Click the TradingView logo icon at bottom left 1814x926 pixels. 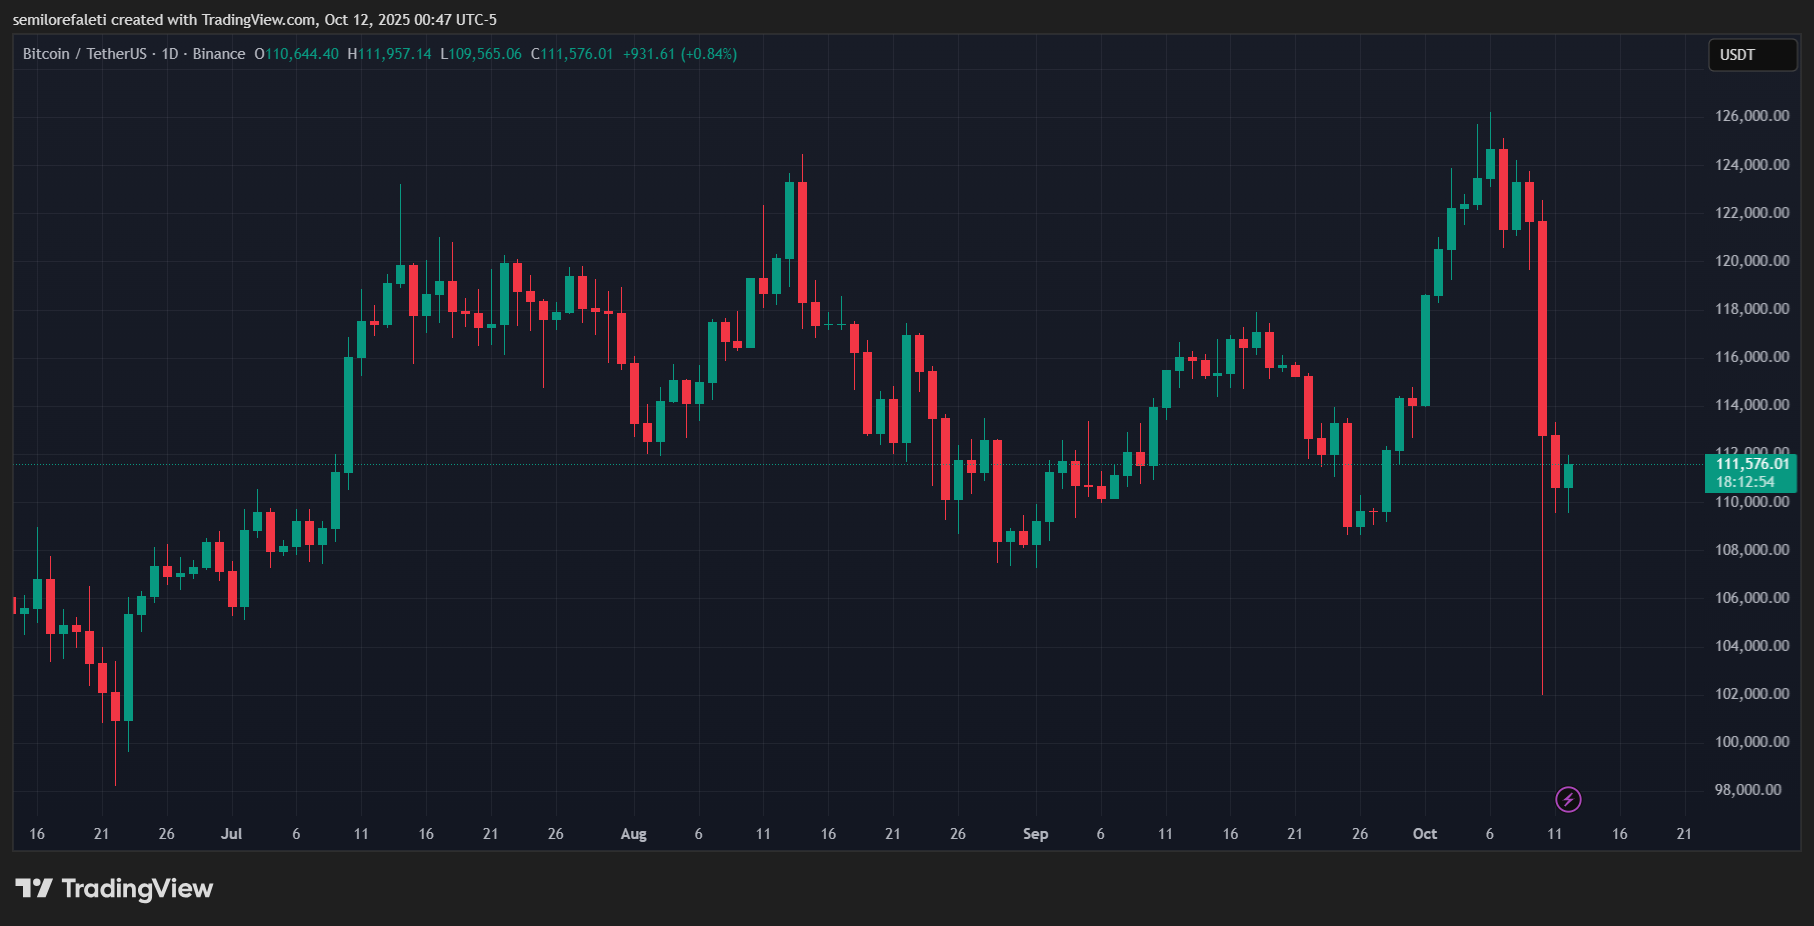(33, 888)
